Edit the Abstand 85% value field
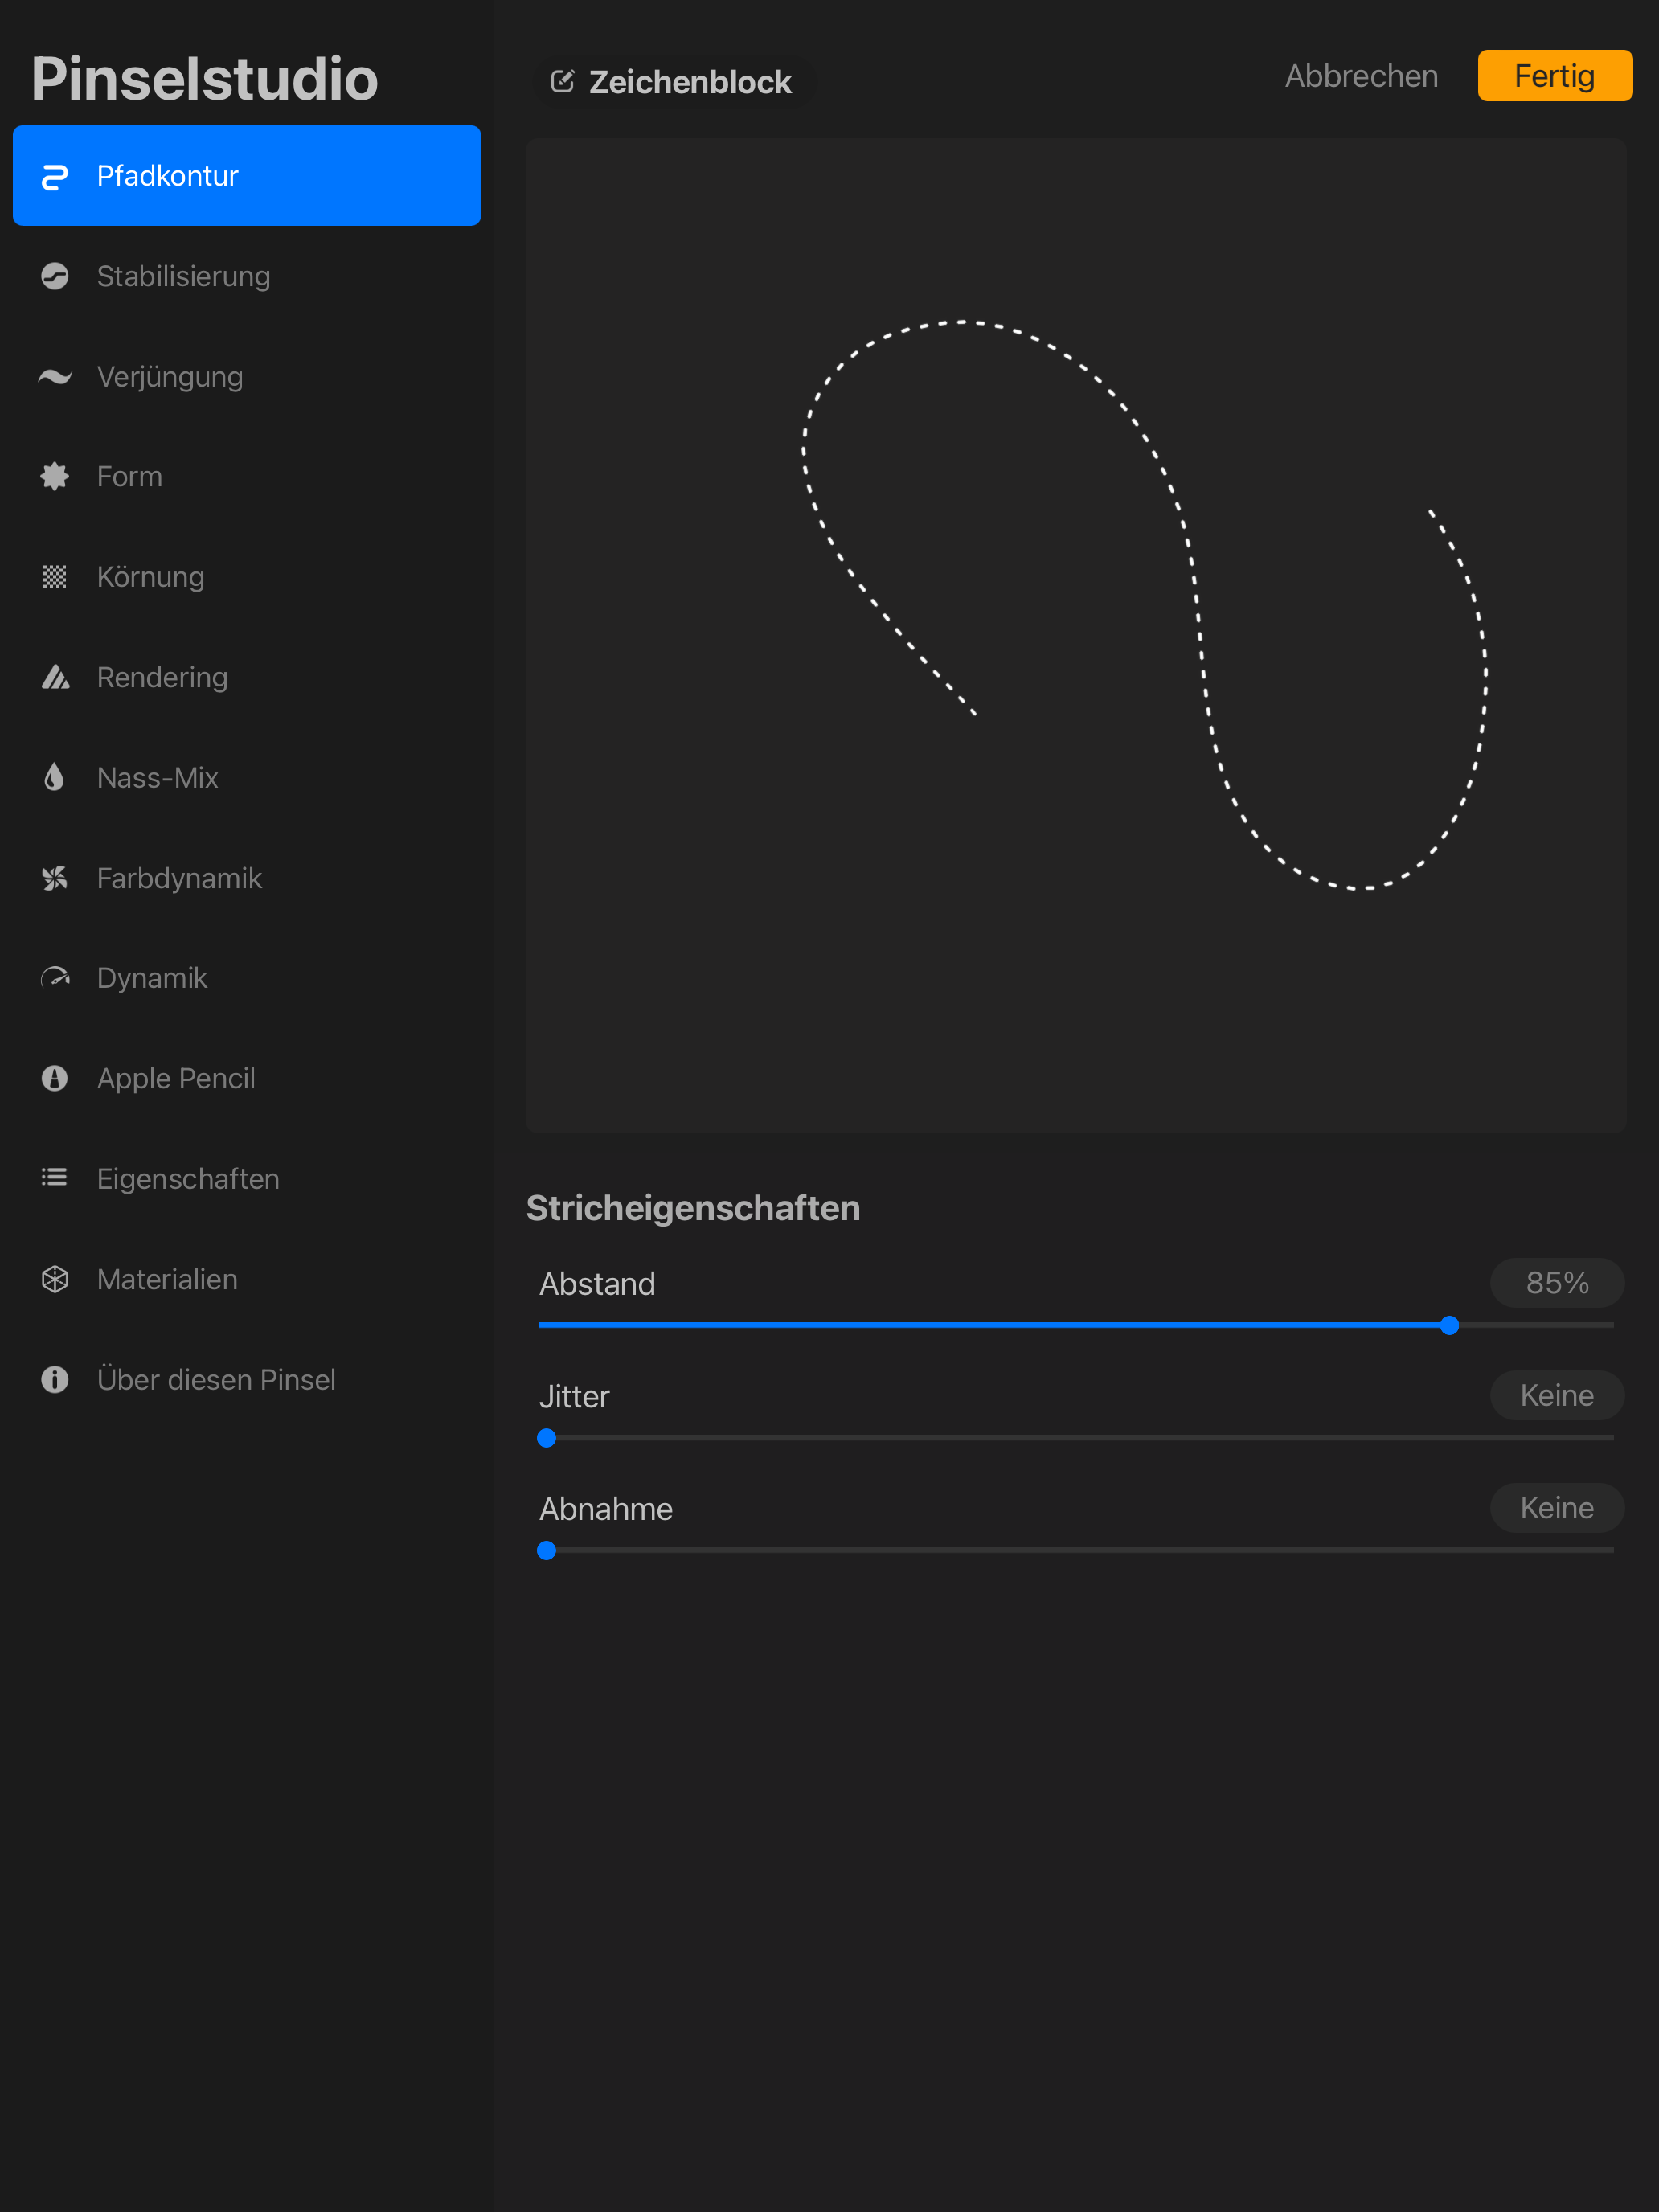The image size is (1659, 2212). point(1557,1283)
